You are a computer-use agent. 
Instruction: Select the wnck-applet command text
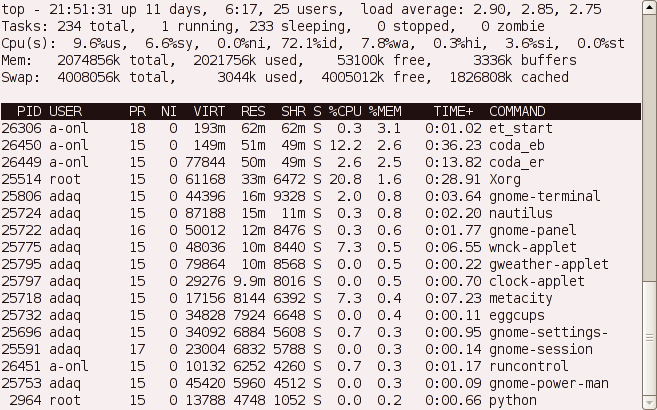click(533, 248)
